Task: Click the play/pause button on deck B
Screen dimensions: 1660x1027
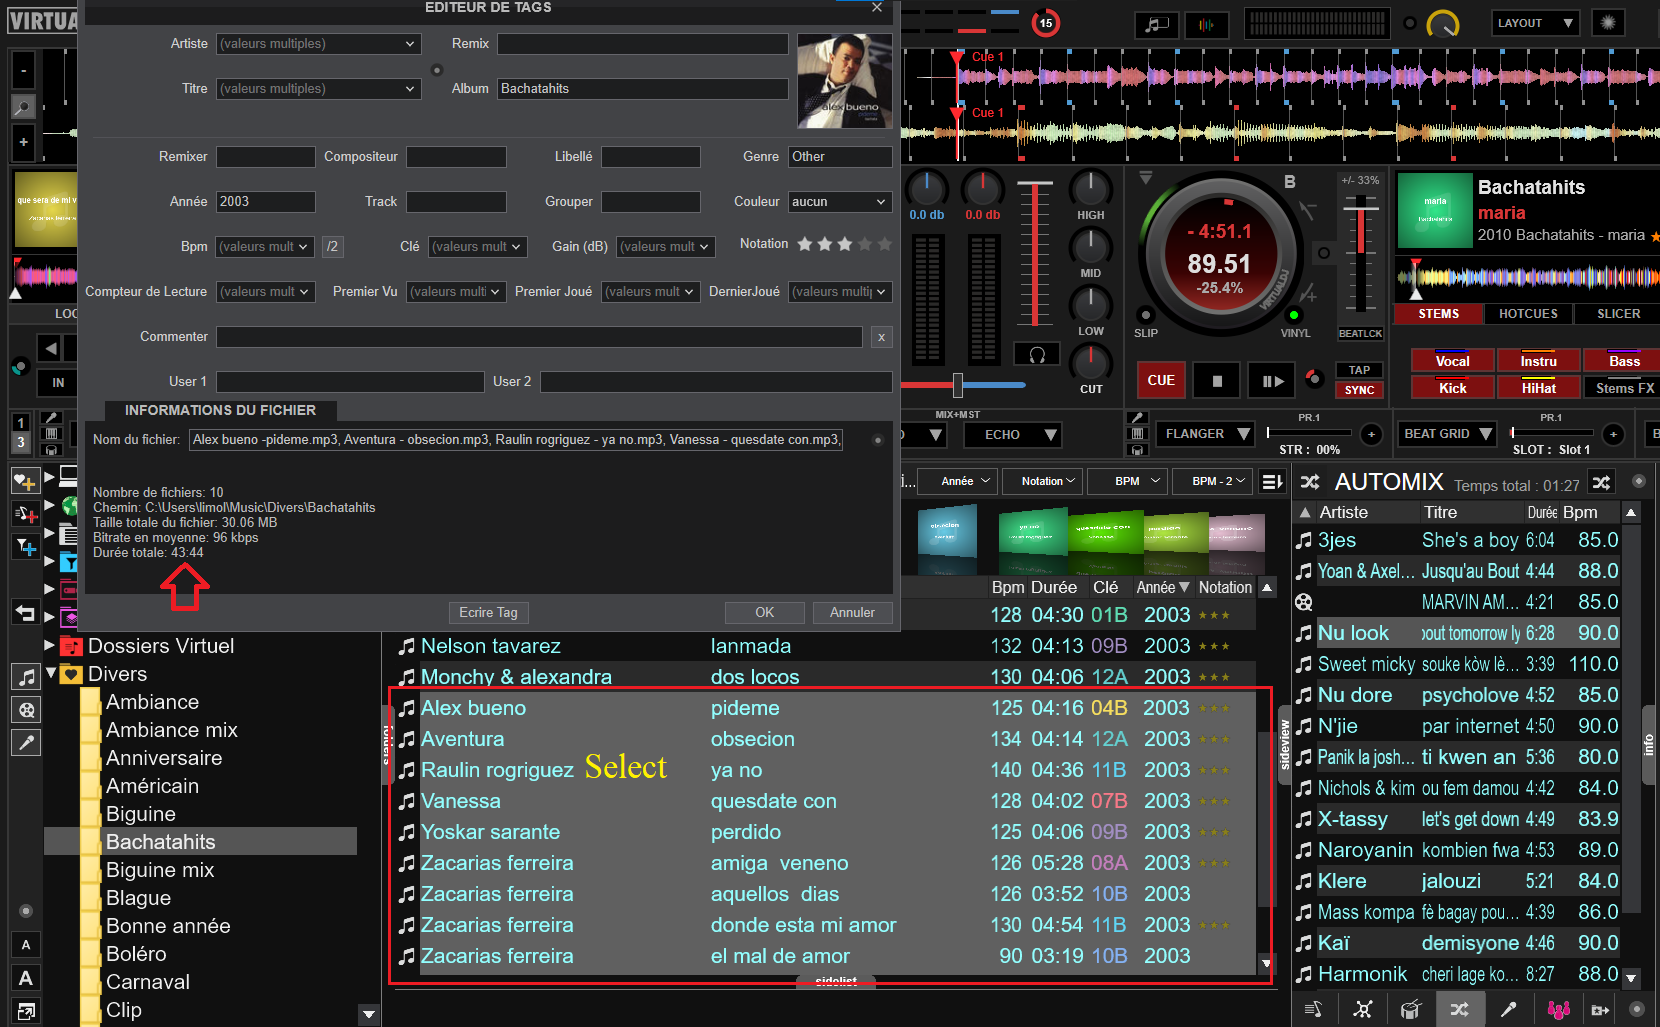Action: coord(1272,381)
